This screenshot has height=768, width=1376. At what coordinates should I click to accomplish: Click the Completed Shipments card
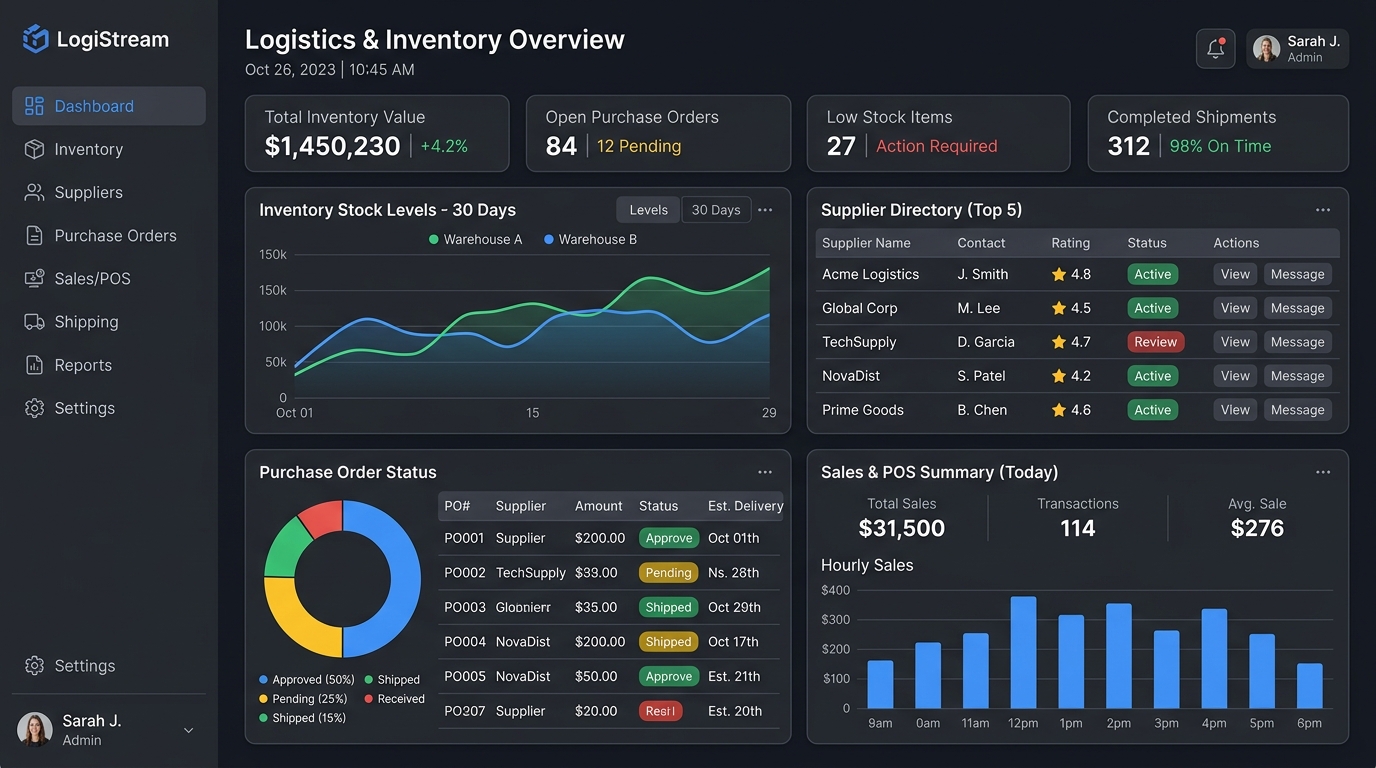1218,134
